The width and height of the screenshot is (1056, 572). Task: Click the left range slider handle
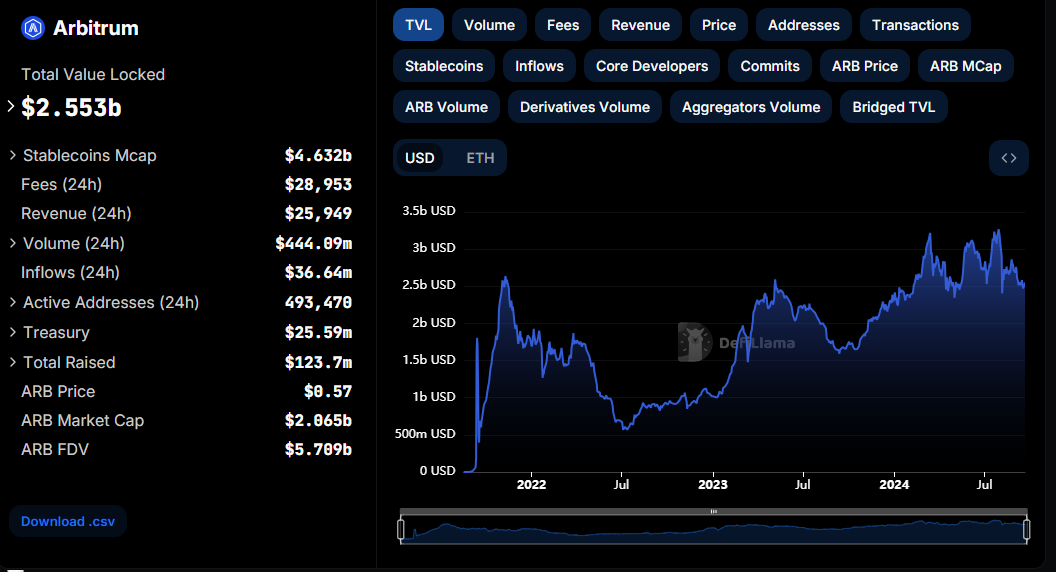[x=401, y=530]
